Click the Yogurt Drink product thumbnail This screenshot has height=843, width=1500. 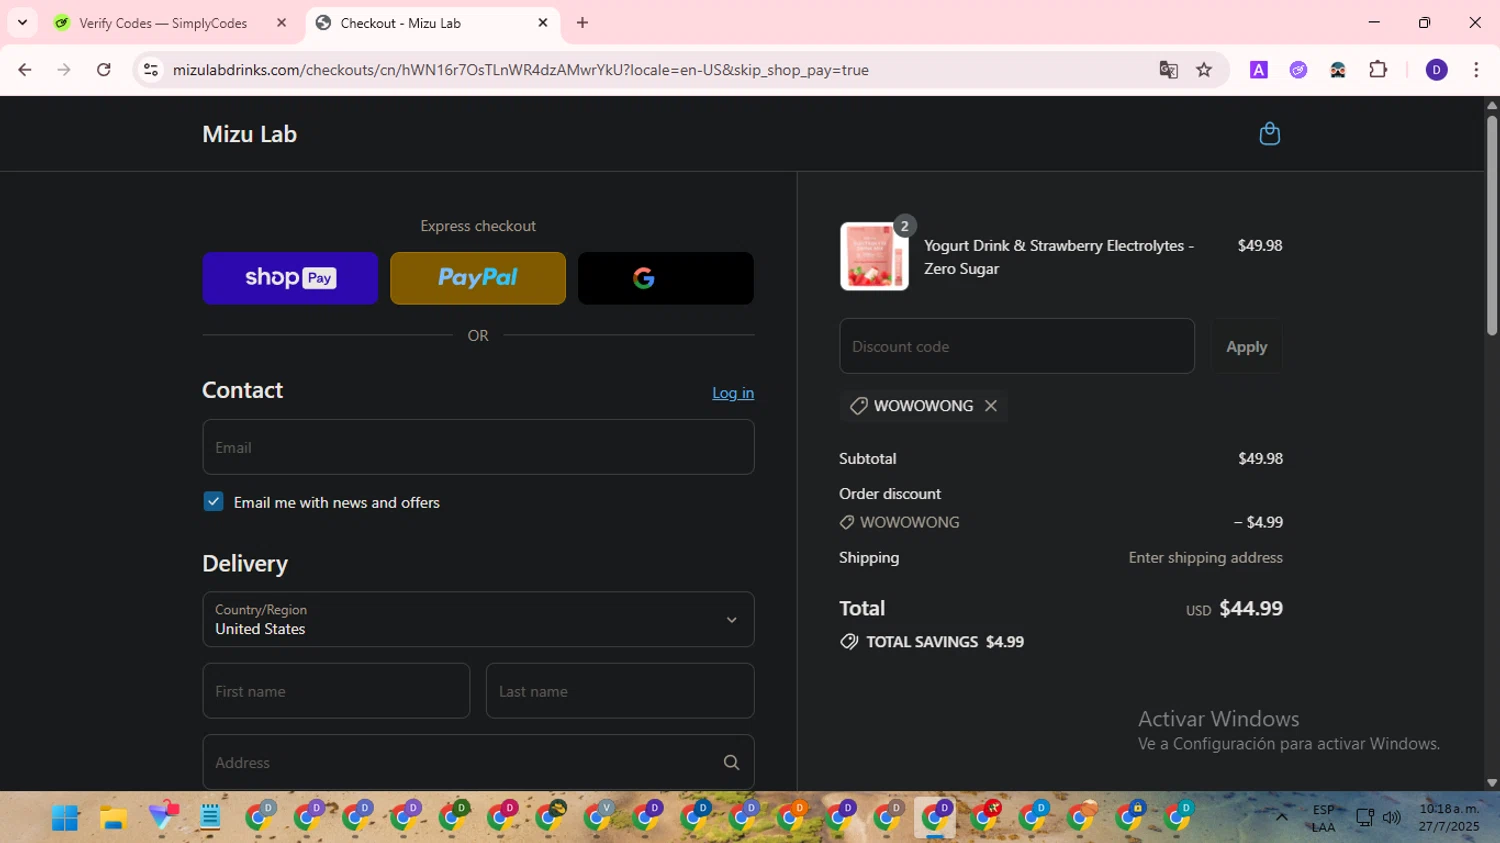(874, 256)
